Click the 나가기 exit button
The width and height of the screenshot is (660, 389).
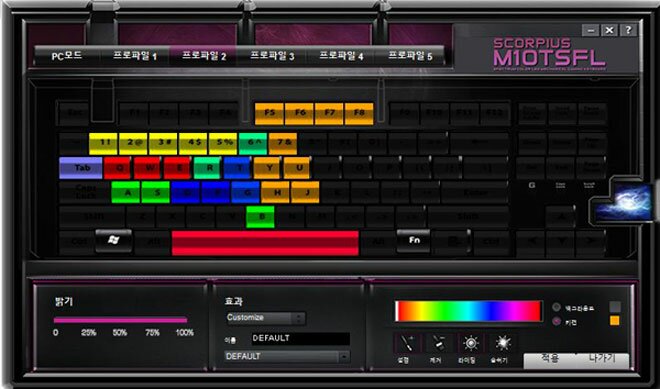(602, 359)
